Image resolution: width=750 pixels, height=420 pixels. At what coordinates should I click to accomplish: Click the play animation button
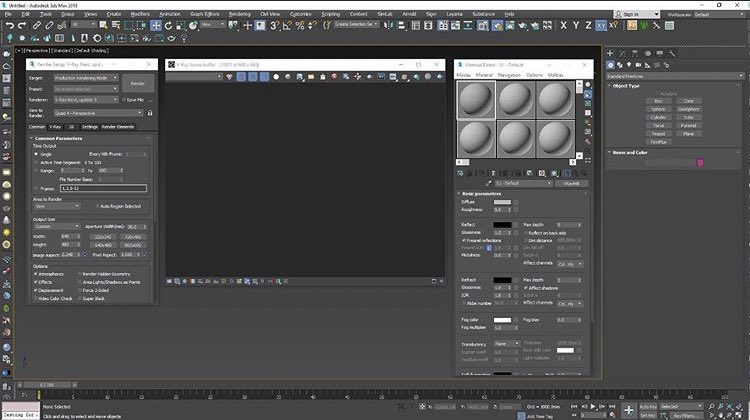593,407
